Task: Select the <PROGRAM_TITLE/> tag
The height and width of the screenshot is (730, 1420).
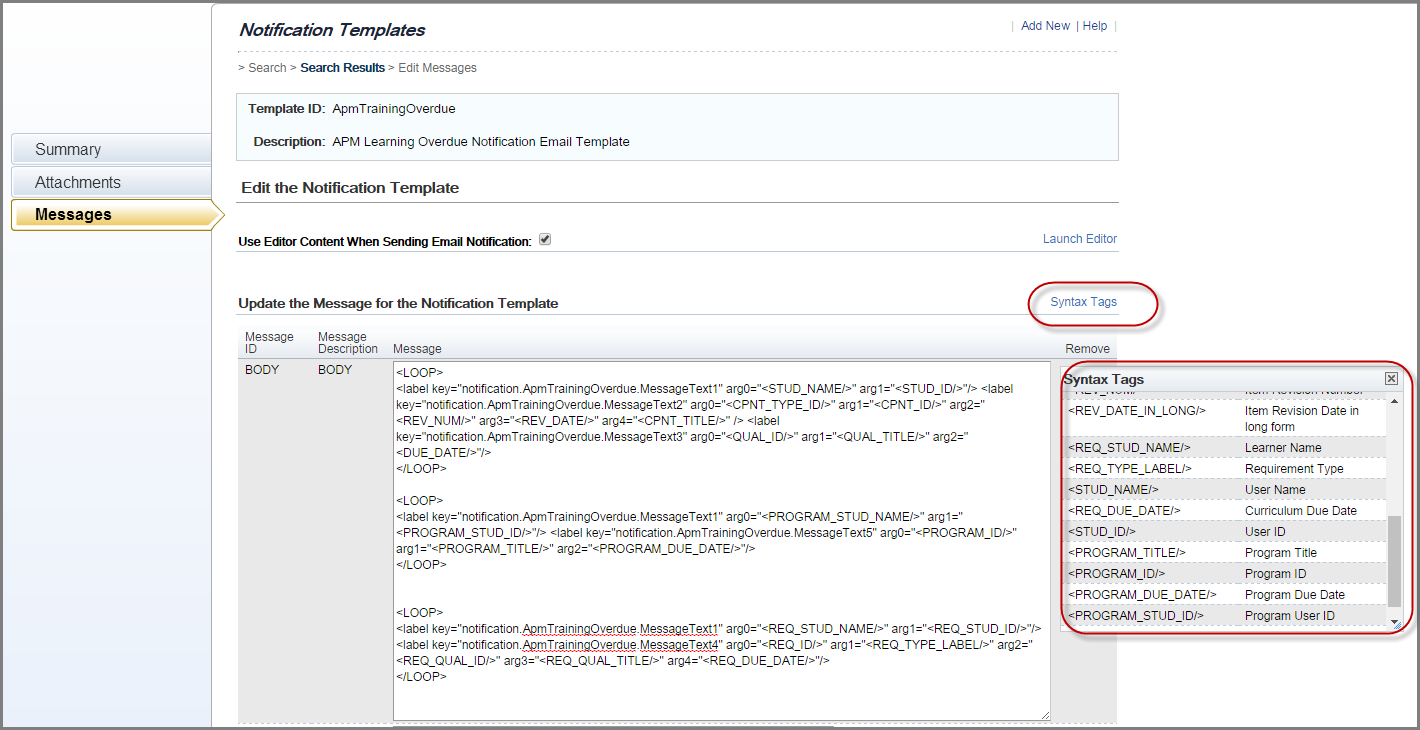Action: tap(1127, 553)
